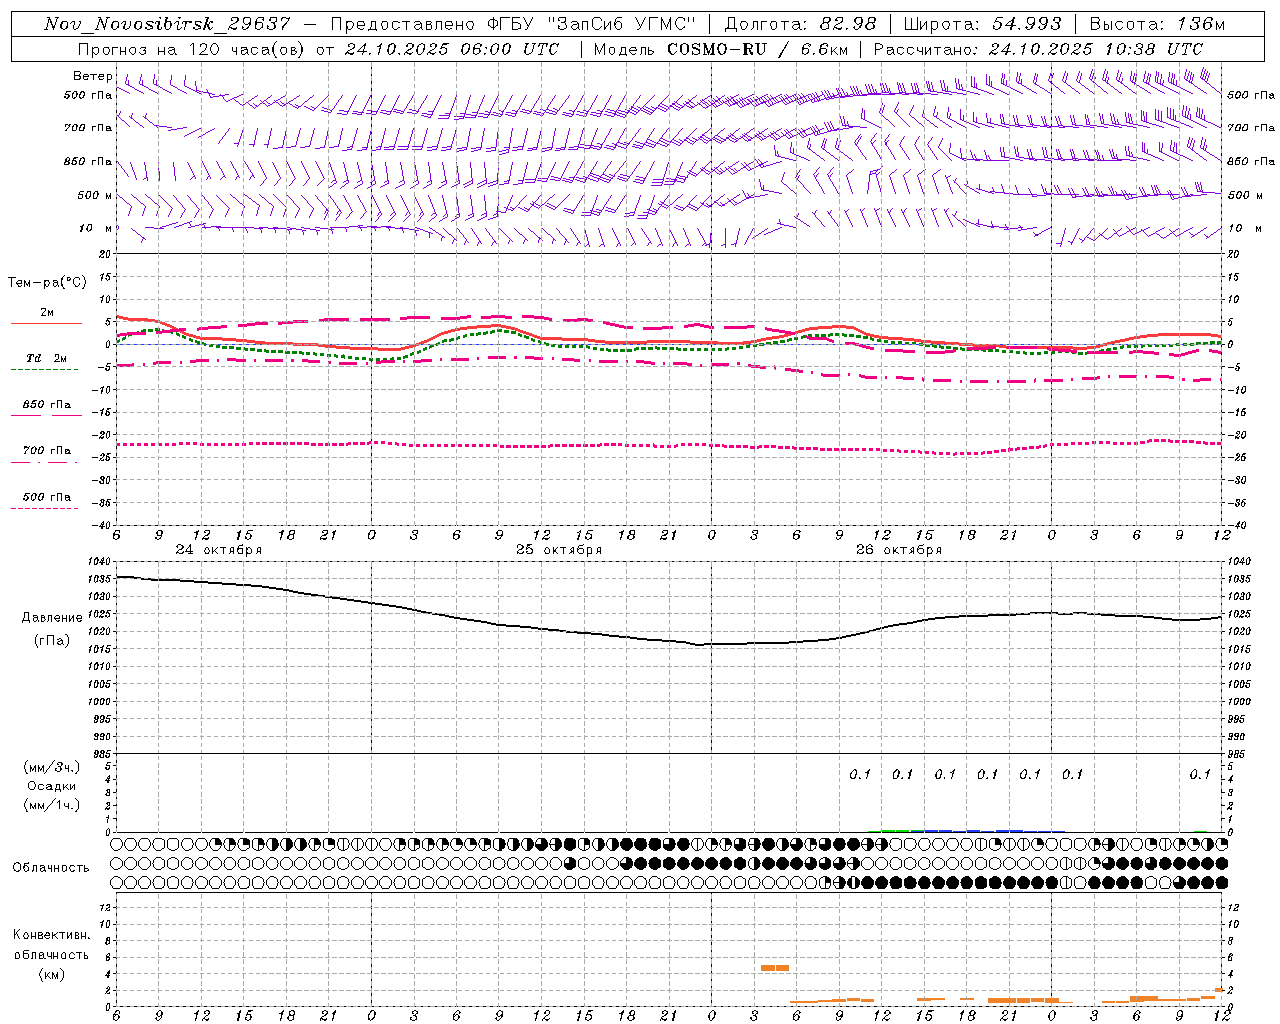Click the Тем-ра(°C) temperature panel label
Screen dimensions: 1280x1024
(x=47, y=283)
